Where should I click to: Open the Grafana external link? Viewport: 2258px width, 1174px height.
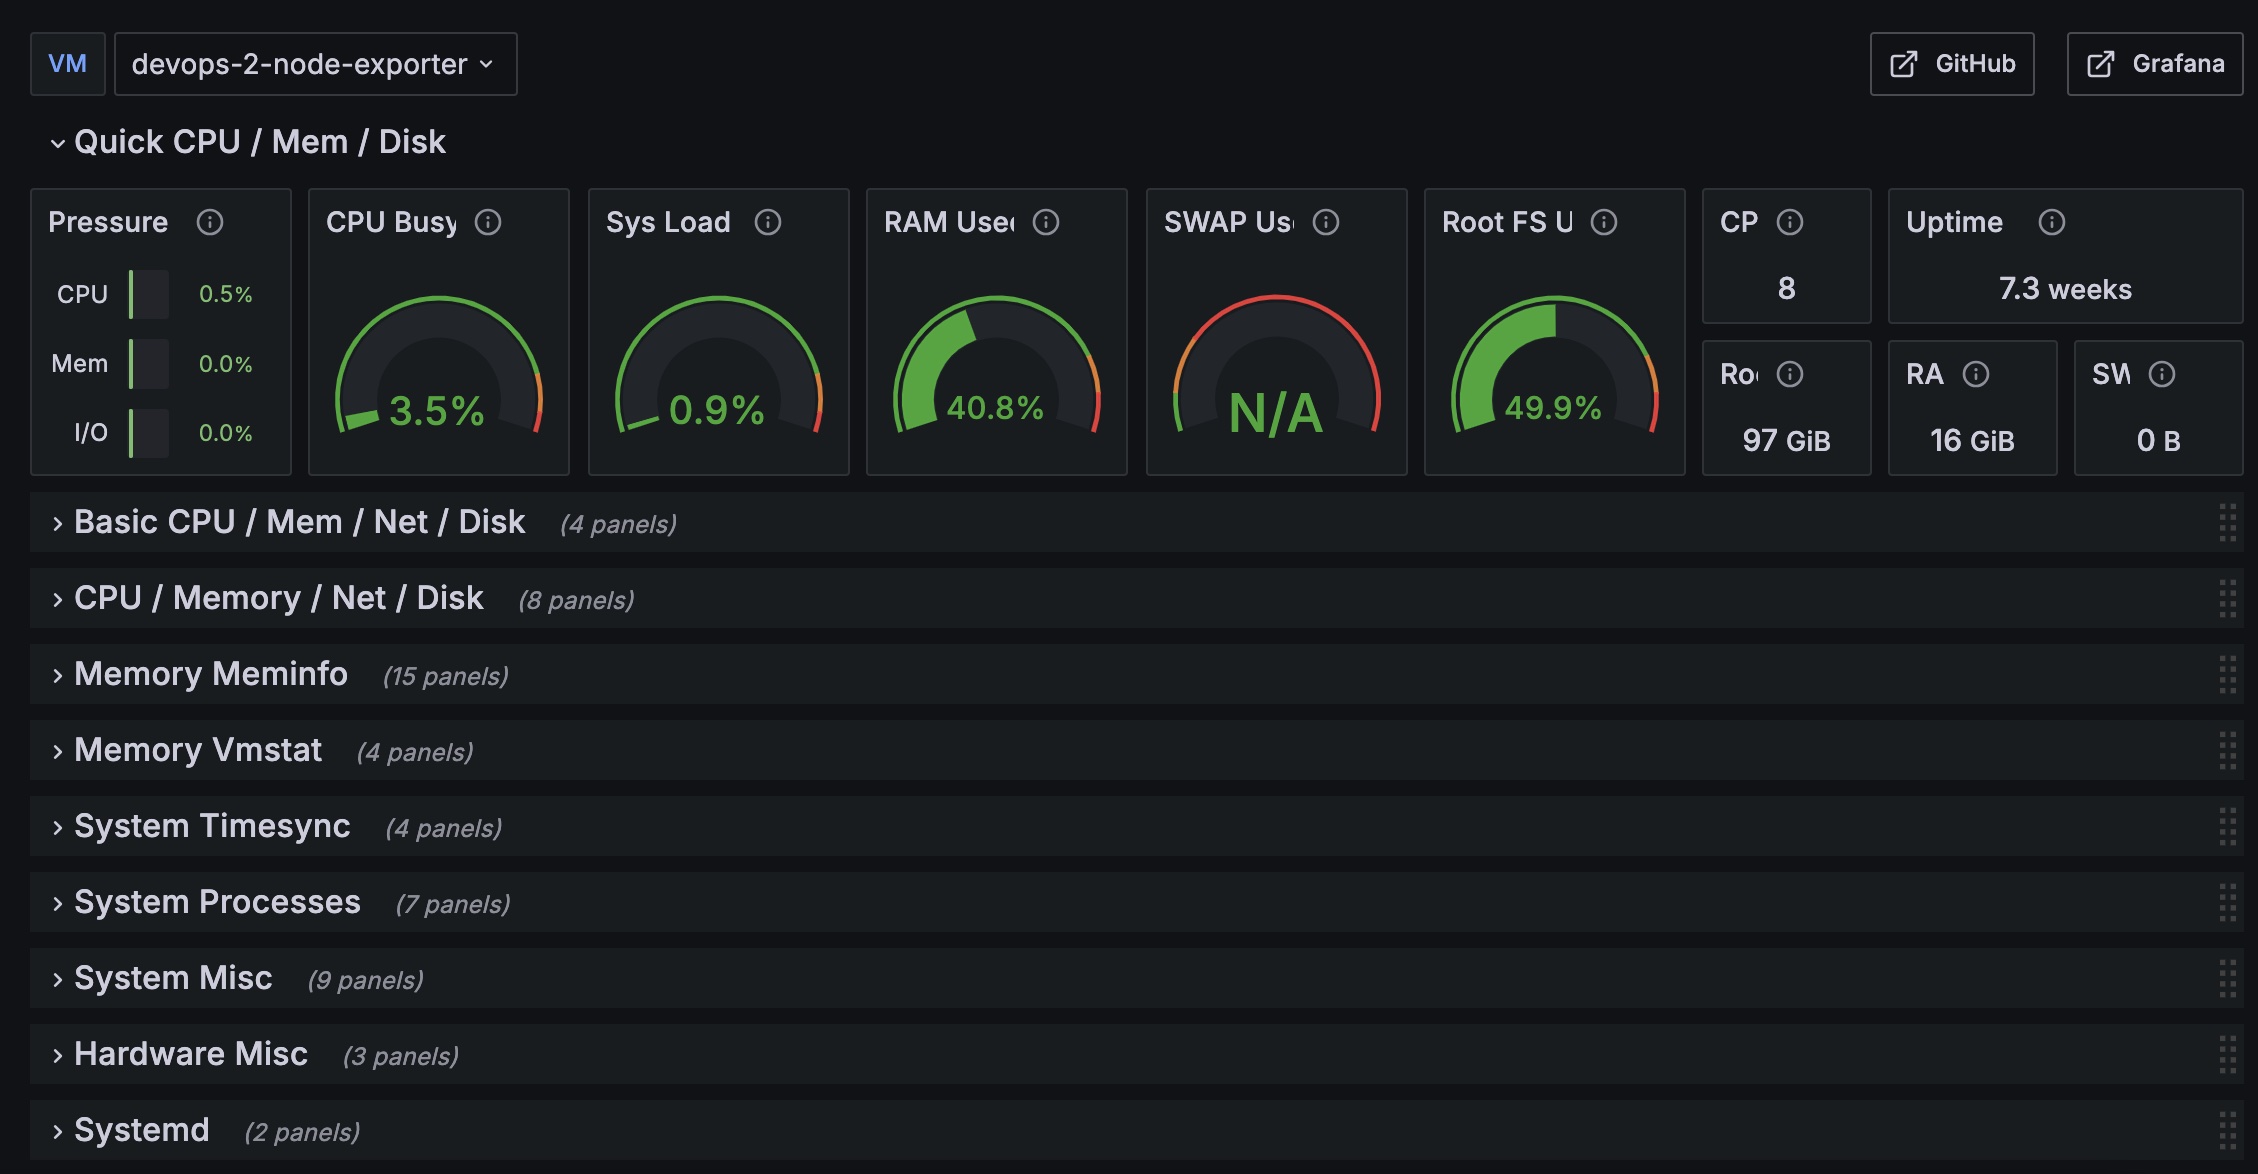tap(2155, 64)
